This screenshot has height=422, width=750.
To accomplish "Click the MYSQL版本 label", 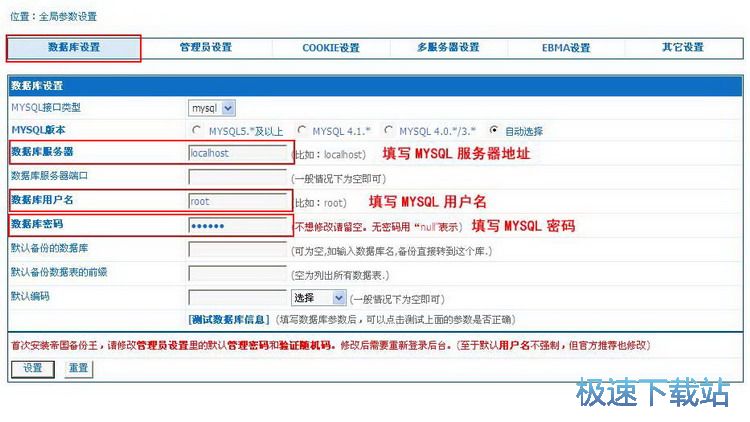I will (x=38, y=130).
